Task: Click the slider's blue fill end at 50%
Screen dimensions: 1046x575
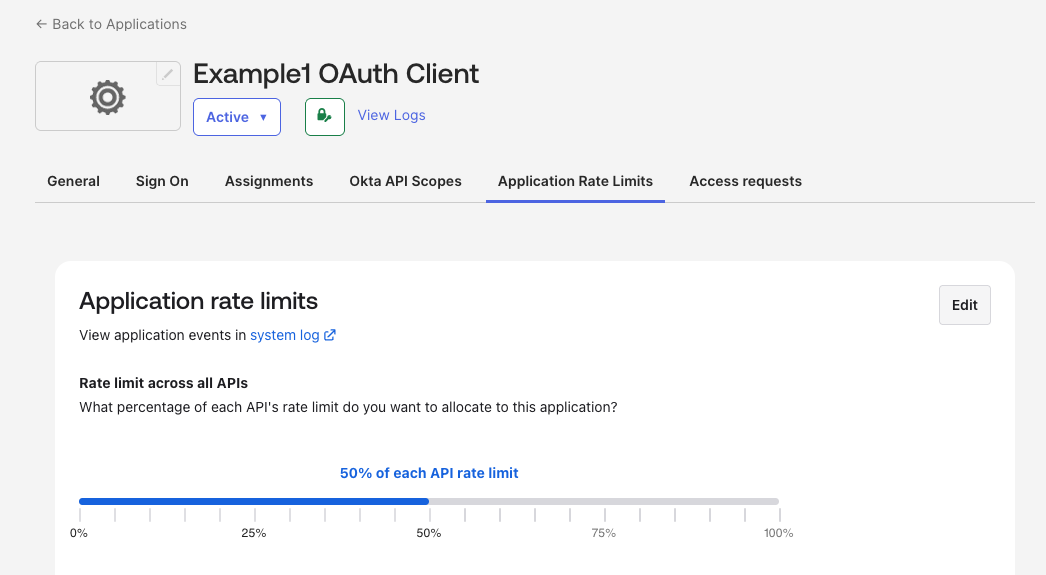Action: (x=429, y=502)
